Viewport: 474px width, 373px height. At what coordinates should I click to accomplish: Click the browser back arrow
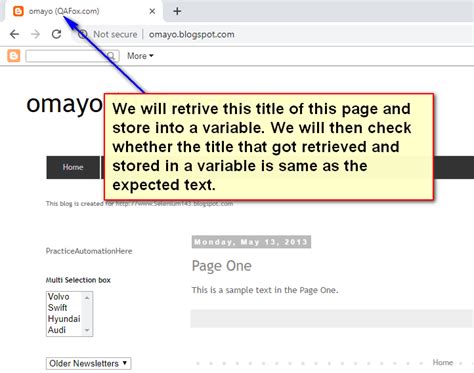15,34
